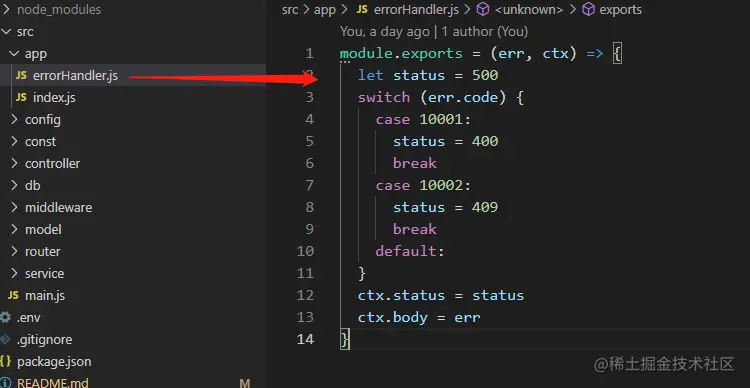Click the JS icon beside index.js
Image resolution: width=750 pixels, height=388 pixels.
[x=21, y=98]
